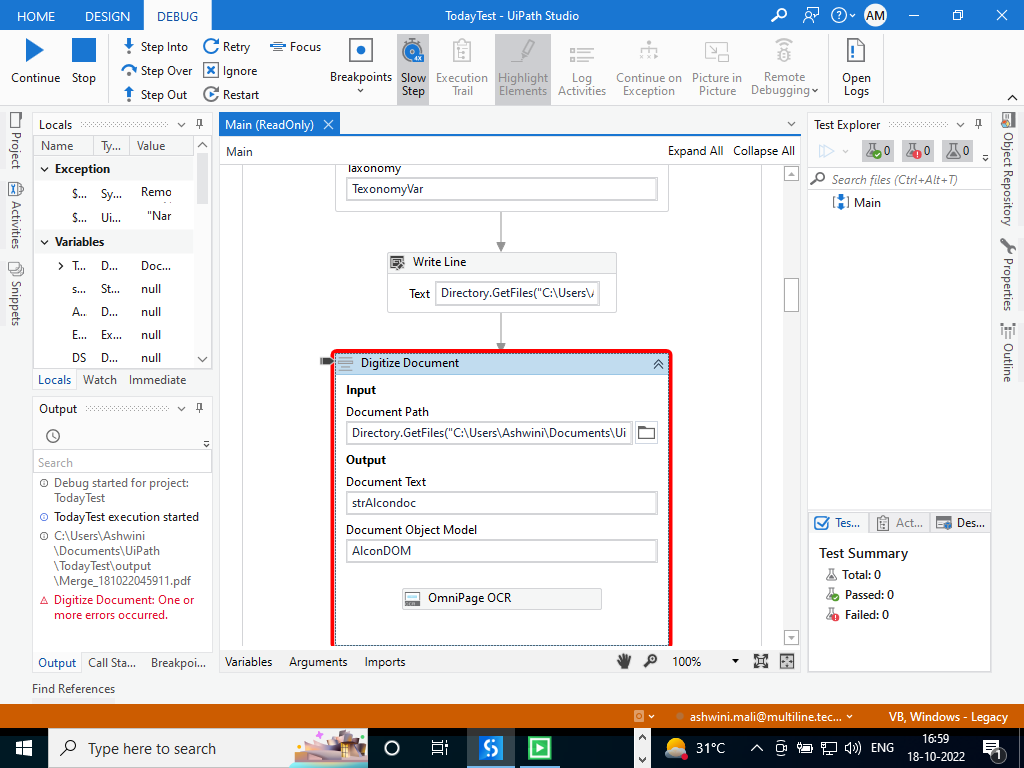Click the browse folder icon for Document Path
The height and width of the screenshot is (768, 1024).
pyautogui.click(x=646, y=432)
